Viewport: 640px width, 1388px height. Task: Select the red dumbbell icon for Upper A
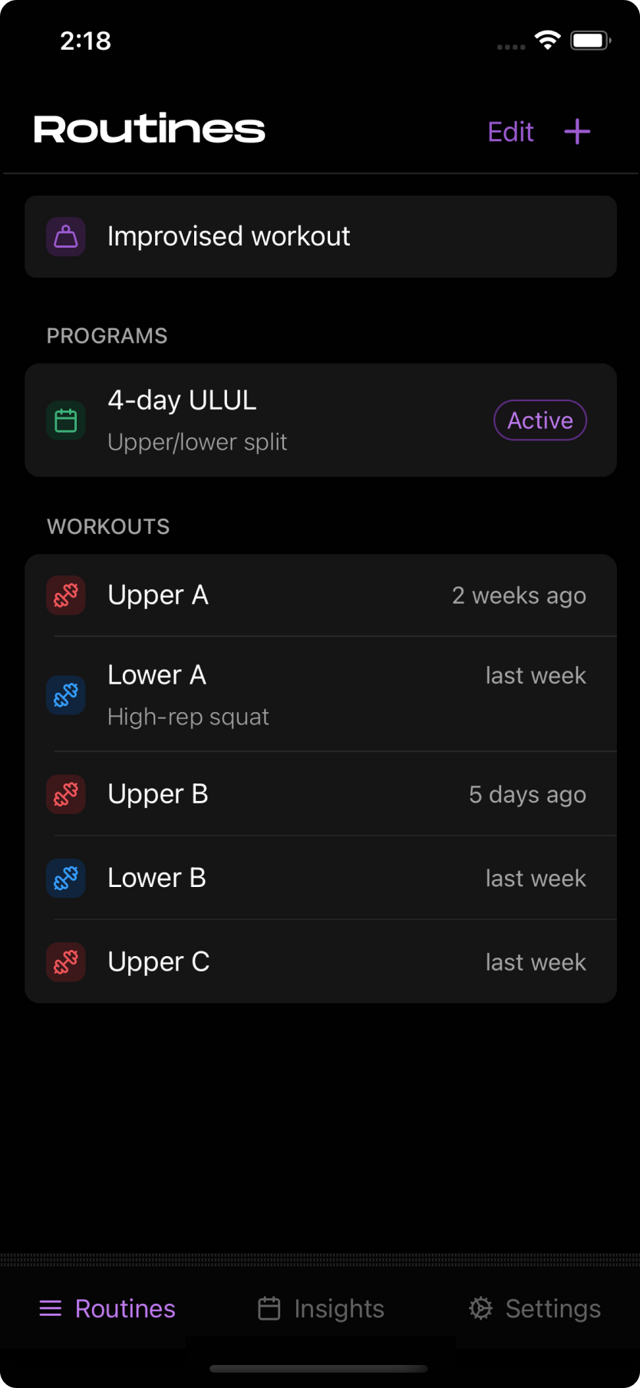(x=65, y=594)
